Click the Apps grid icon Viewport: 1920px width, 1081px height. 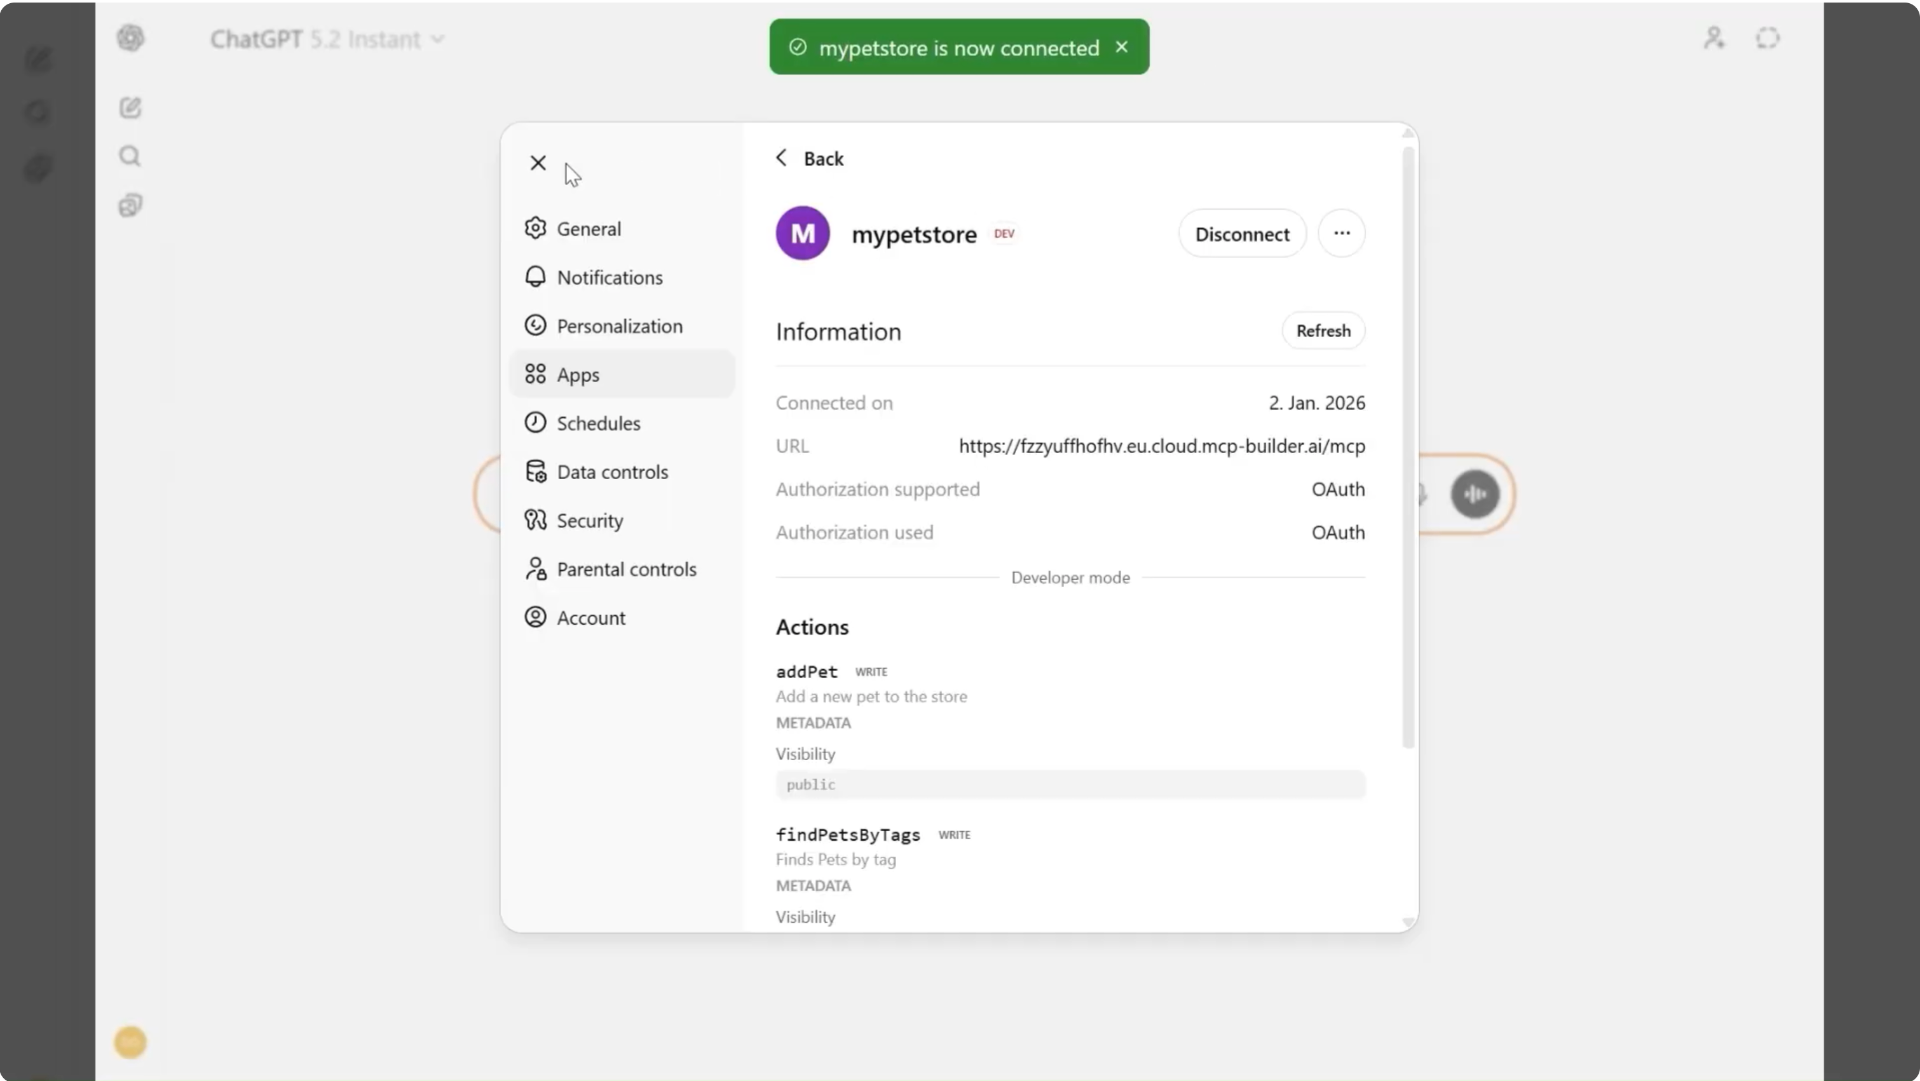[x=536, y=374]
